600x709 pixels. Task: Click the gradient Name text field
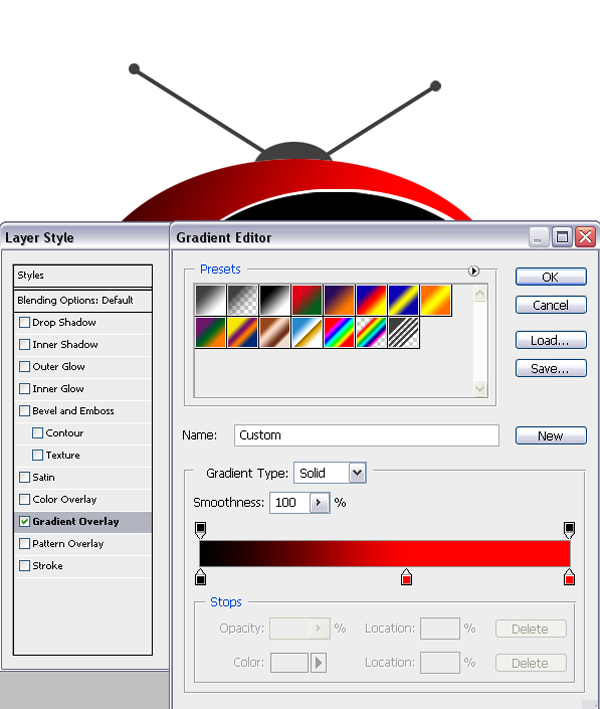point(367,435)
